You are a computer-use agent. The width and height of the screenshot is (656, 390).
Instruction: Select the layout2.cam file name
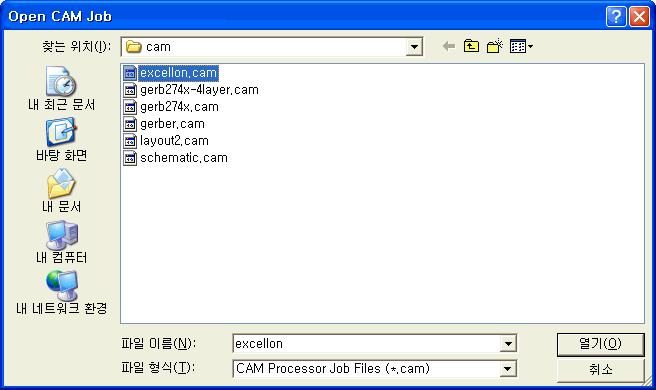coord(174,141)
